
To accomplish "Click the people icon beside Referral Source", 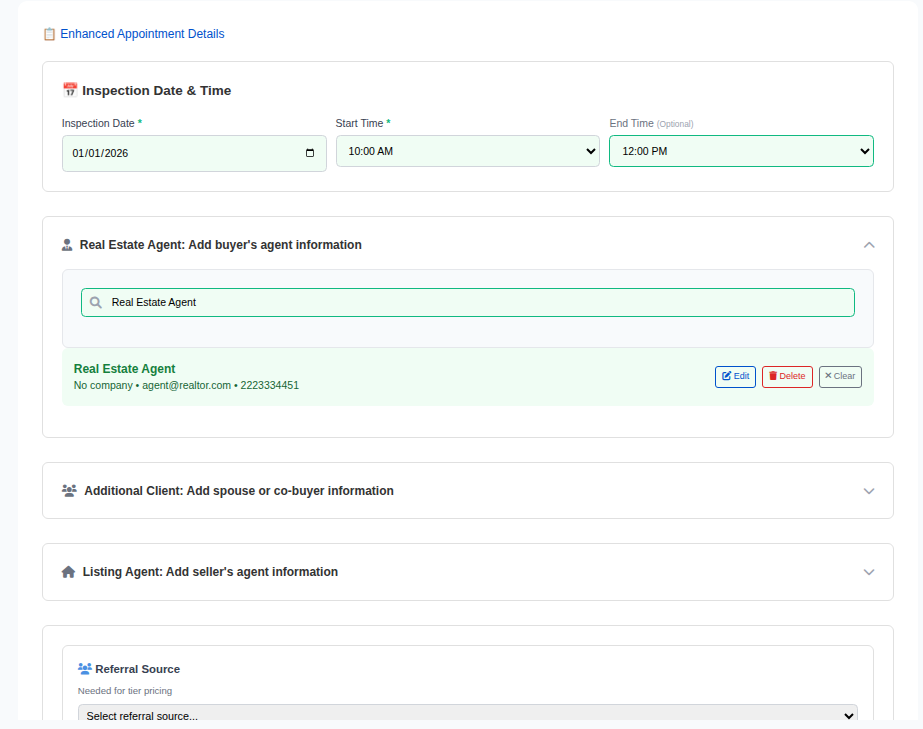I will (x=84, y=668).
